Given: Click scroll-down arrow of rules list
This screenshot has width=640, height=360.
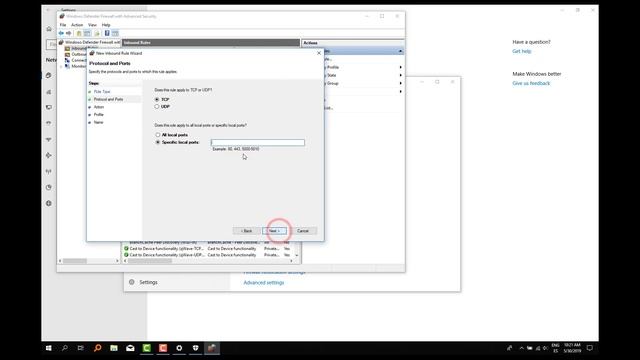Looking at the screenshot, I should 297,255.
